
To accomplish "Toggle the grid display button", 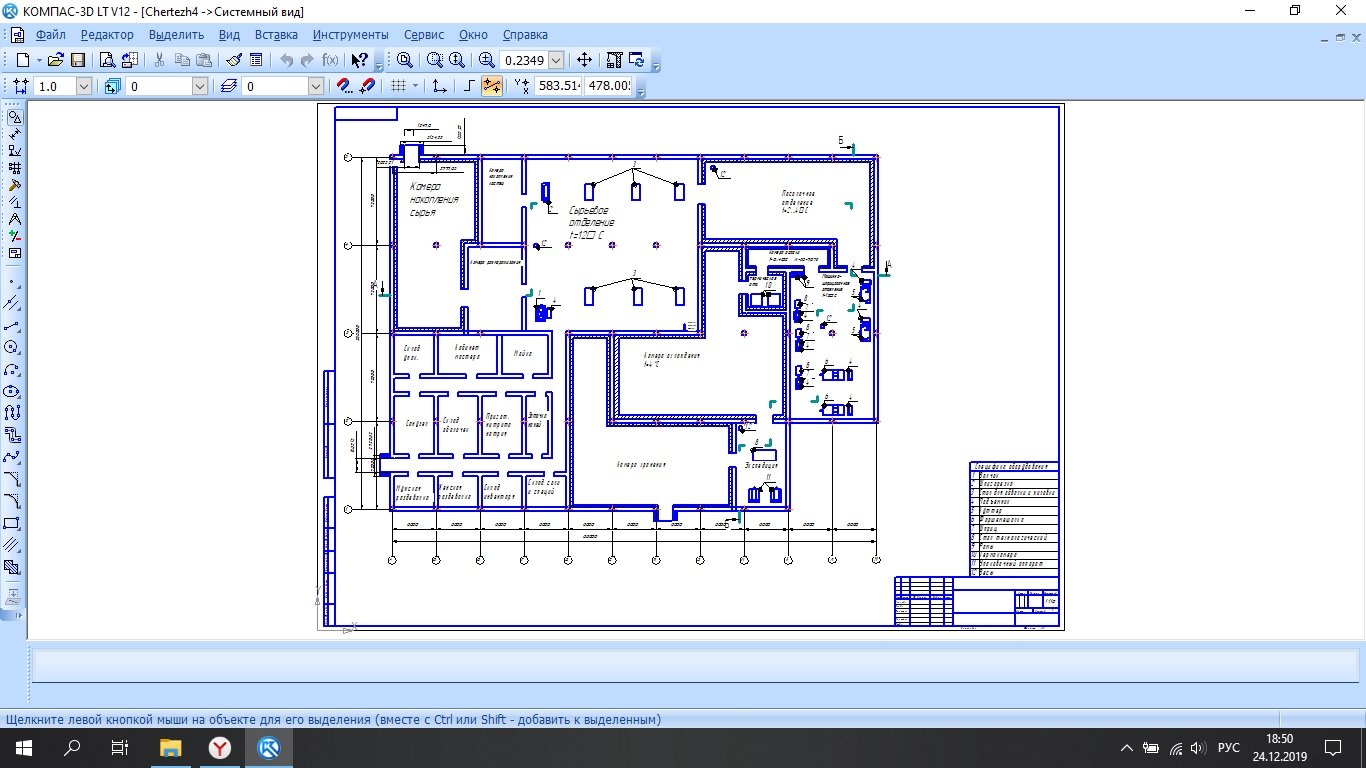I will pos(398,86).
